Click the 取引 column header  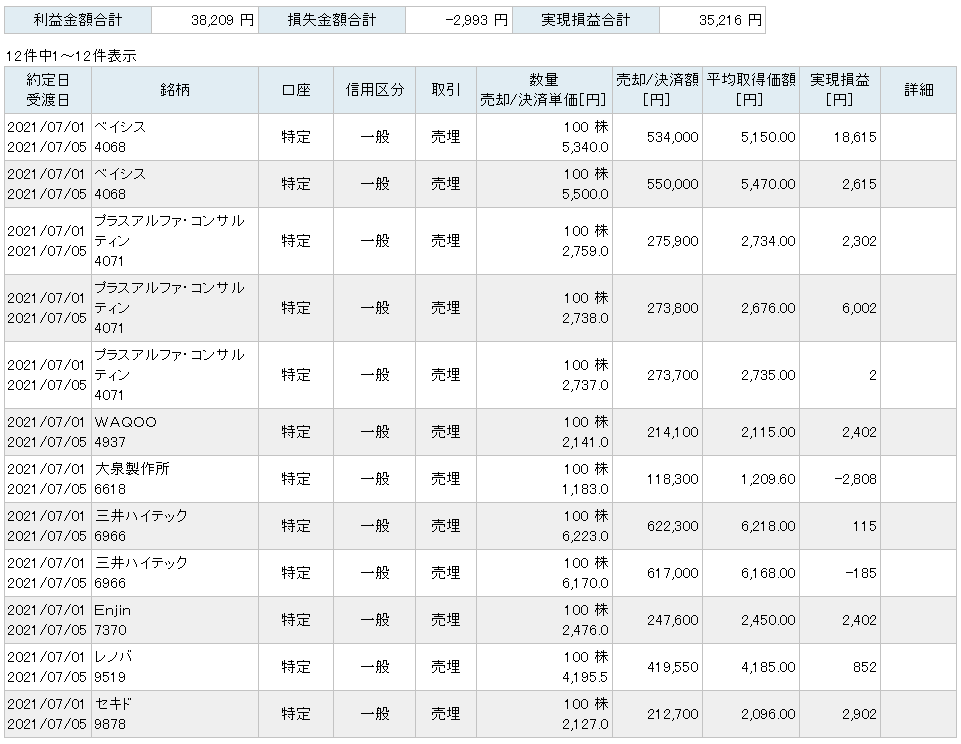click(x=446, y=90)
